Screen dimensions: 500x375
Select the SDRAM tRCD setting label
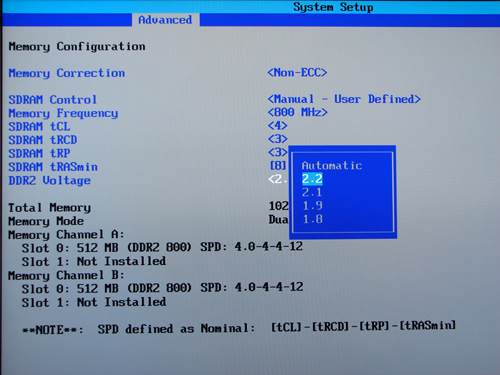pyautogui.click(x=43, y=140)
